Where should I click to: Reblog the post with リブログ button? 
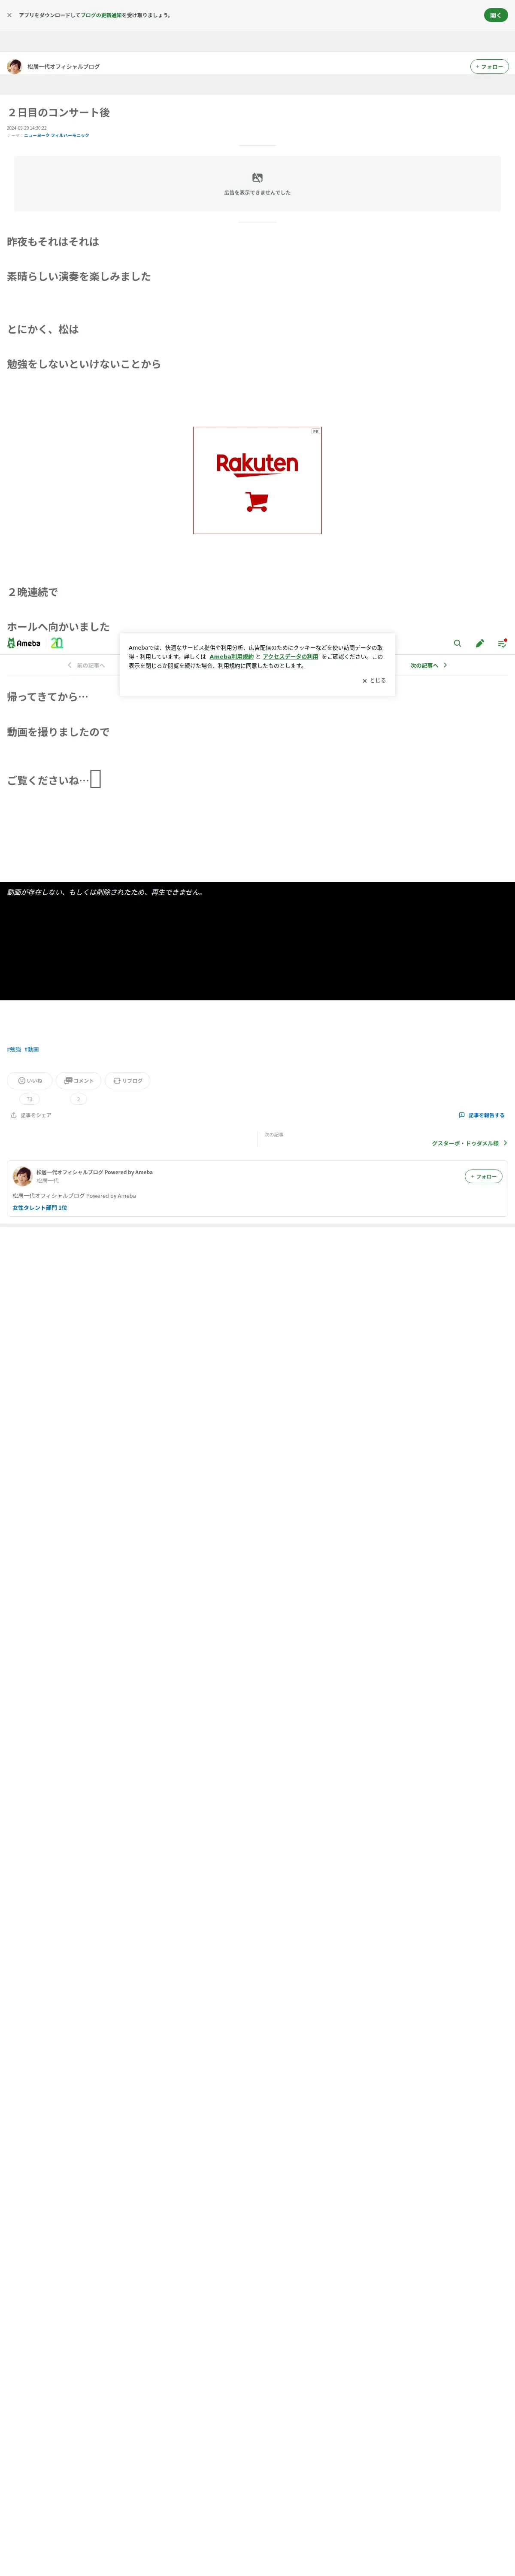127,1080
